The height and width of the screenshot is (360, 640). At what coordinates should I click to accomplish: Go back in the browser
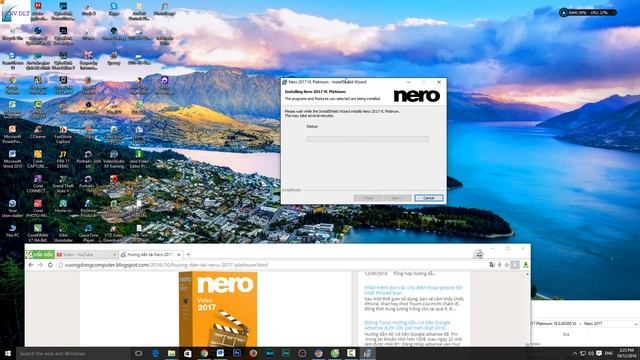click(31, 265)
